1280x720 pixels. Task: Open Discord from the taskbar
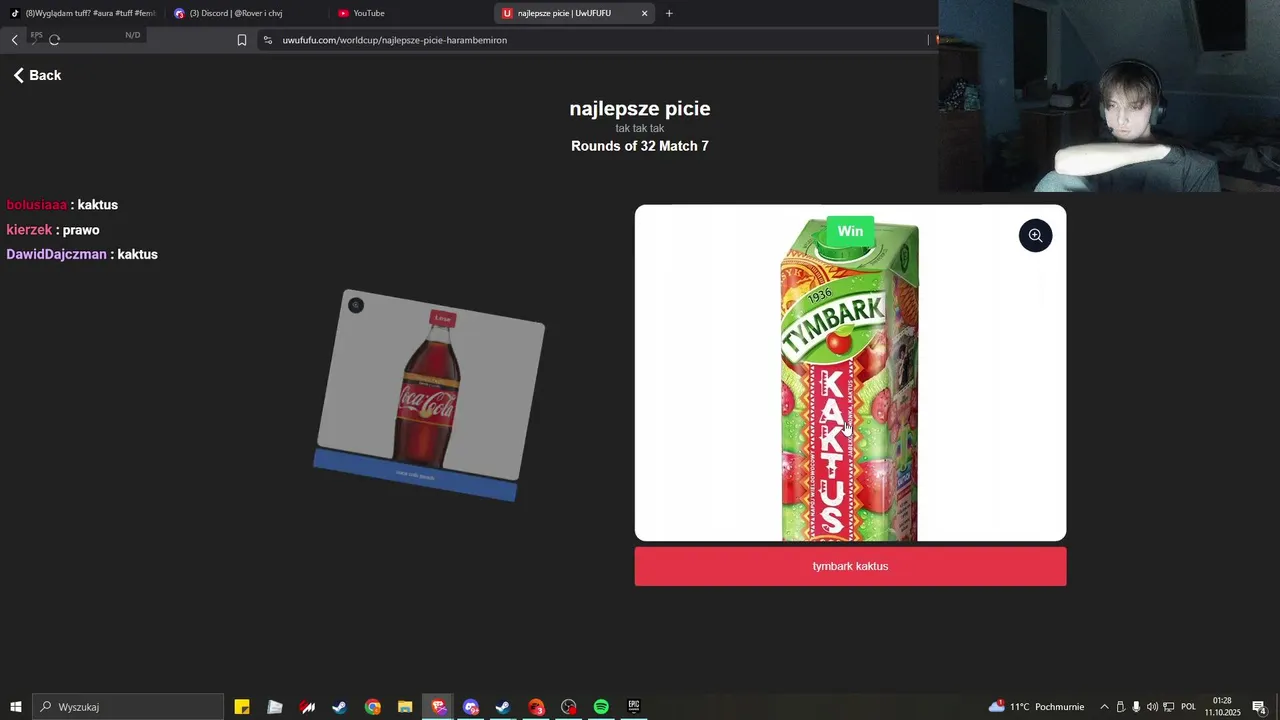click(x=471, y=707)
